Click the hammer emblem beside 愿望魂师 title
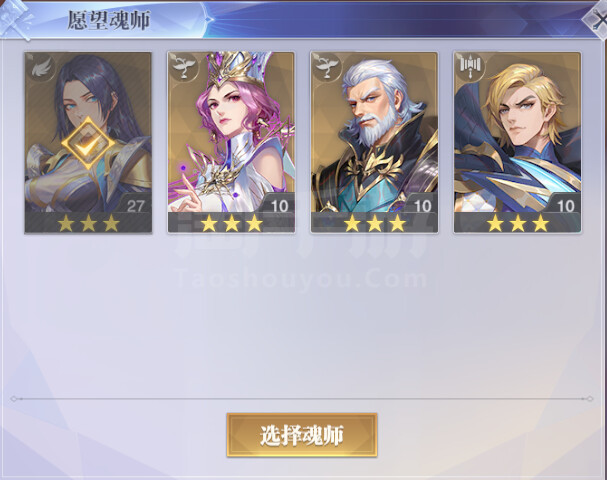607x480 pixels. tap(15, 20)
